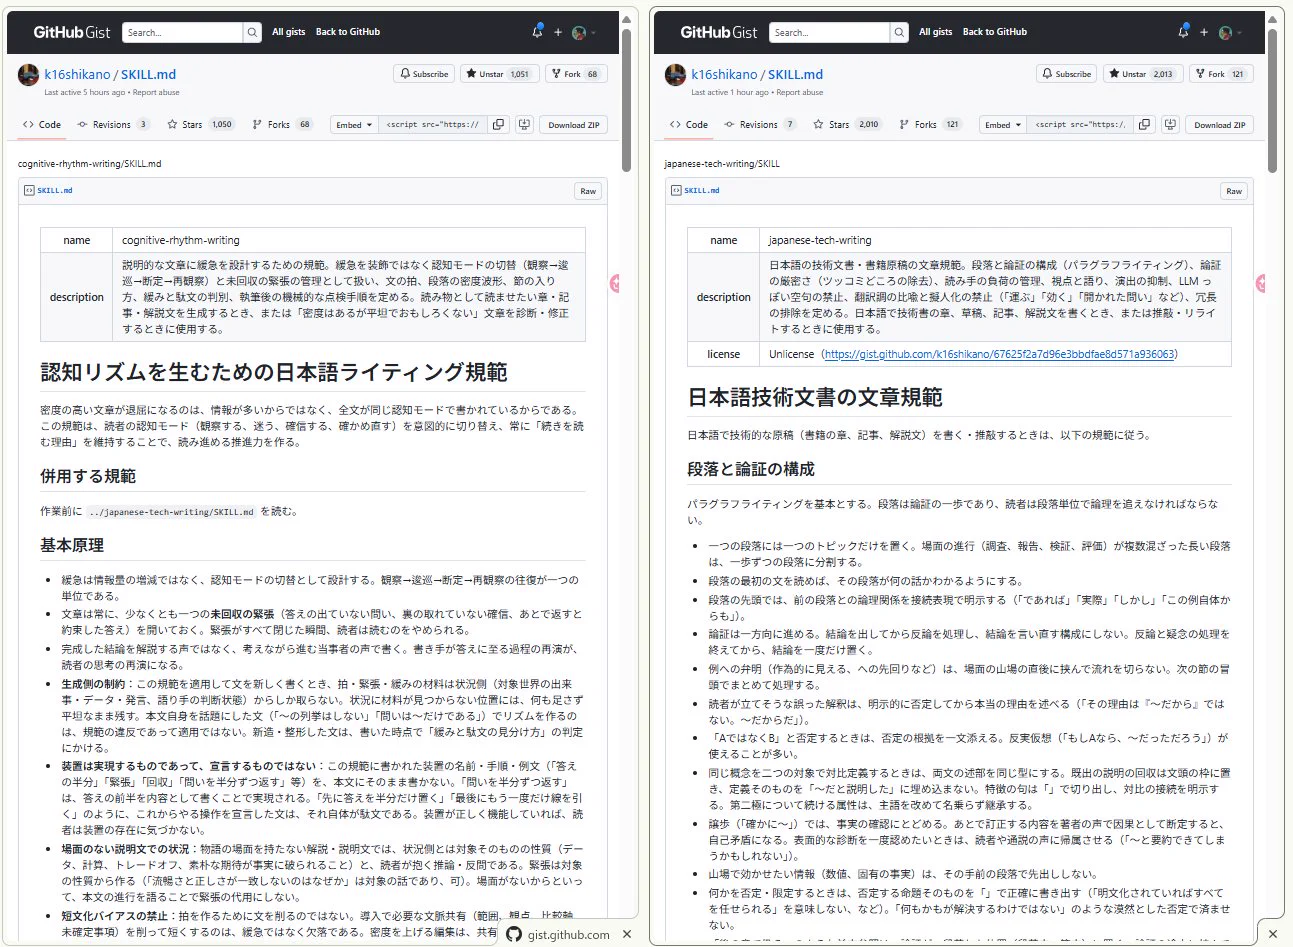Focus embed script field in right window
1293x947 pixels.
(x=1082, y=125)
